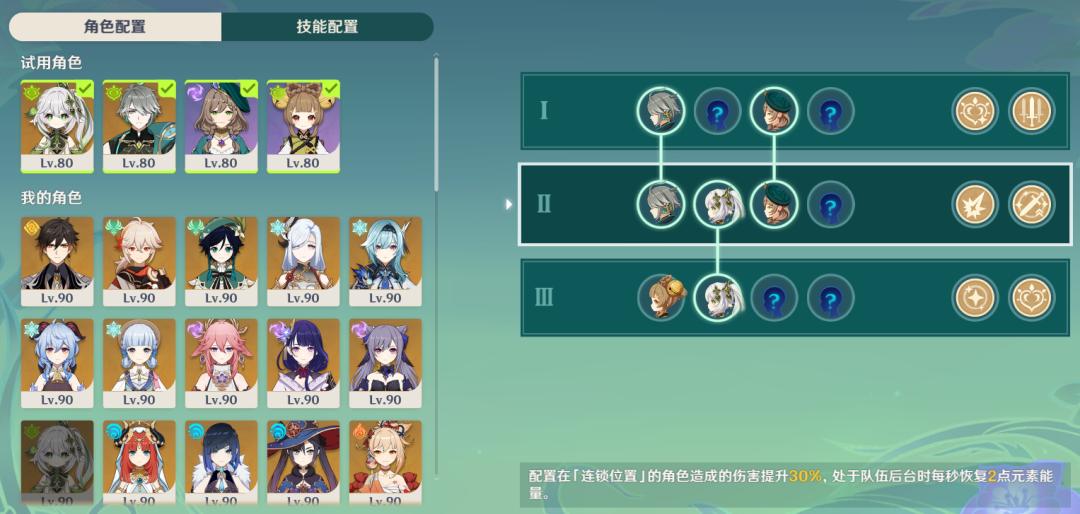
Task: Select the row III team panel
Action: [x=796, y=298]
